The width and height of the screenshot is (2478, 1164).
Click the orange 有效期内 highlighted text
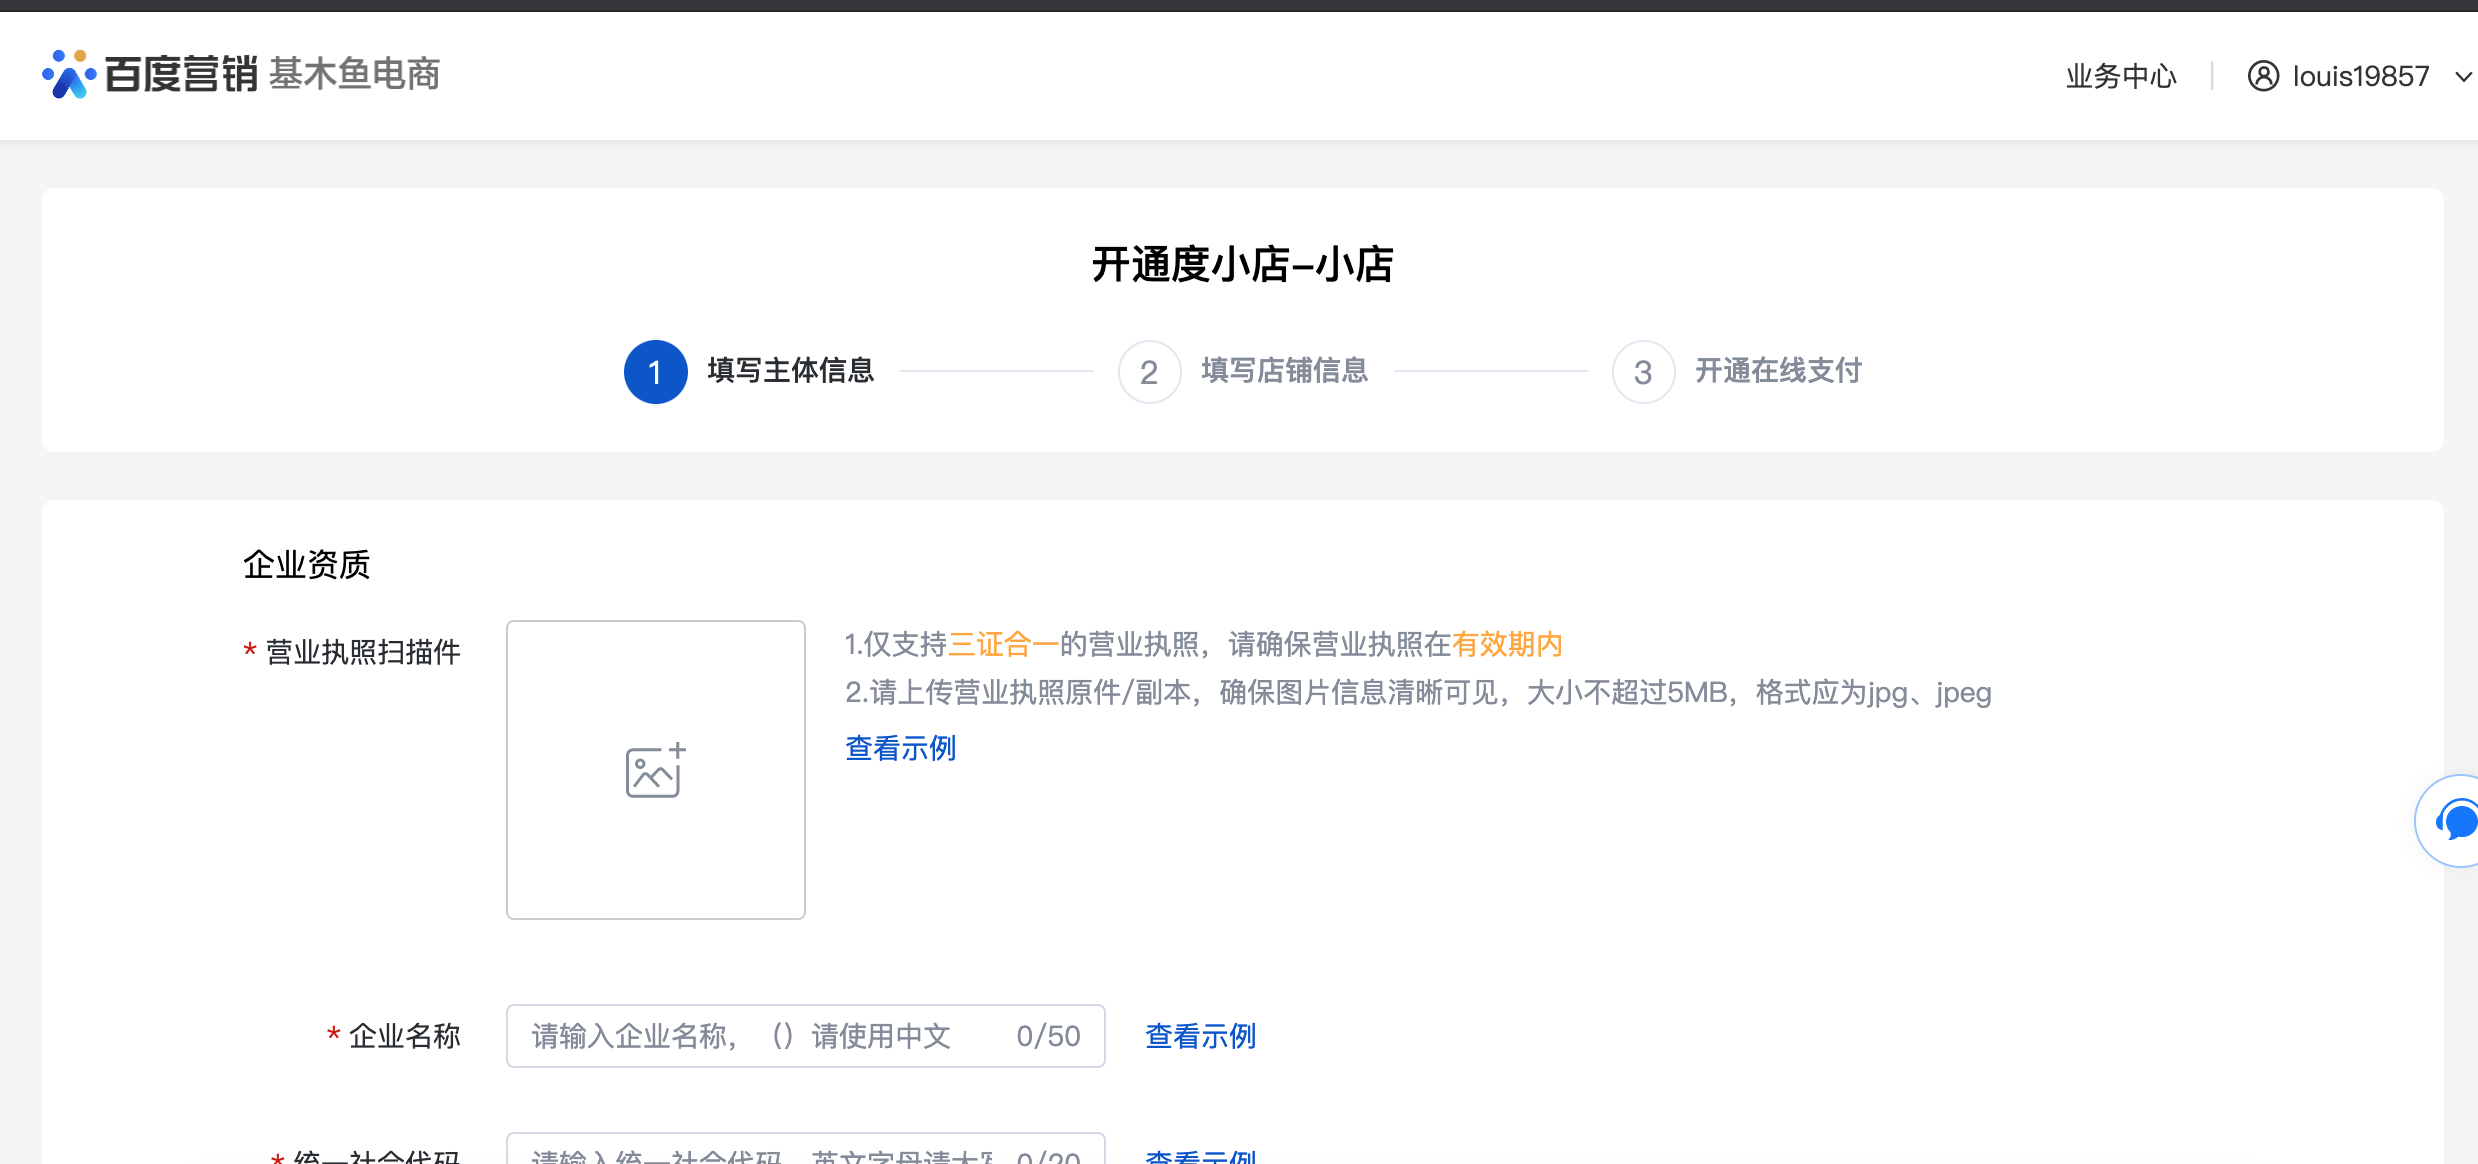1507,644
